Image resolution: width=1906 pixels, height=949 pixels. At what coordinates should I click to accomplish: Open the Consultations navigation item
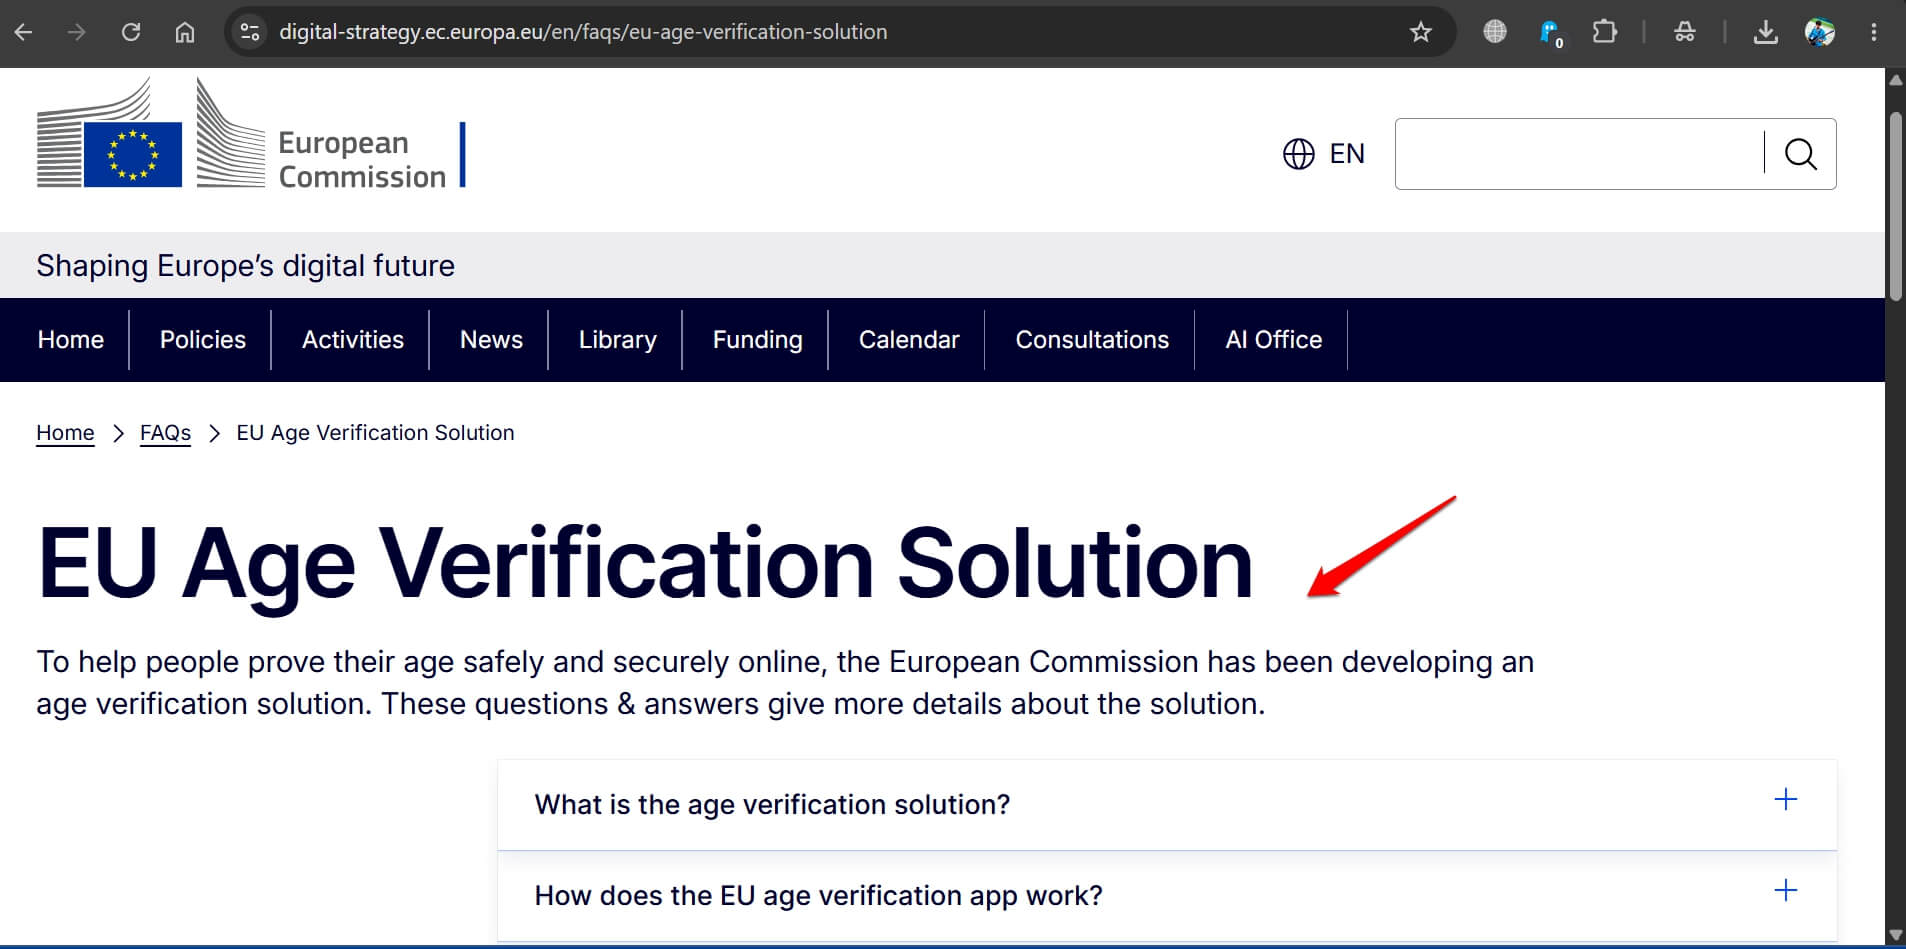click(1092, 340)
